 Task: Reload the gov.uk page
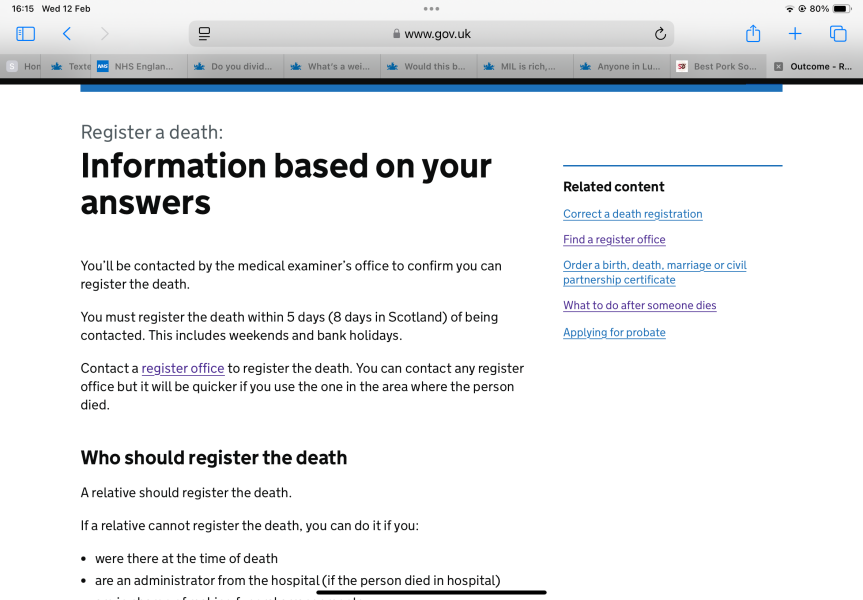(660, 34)
